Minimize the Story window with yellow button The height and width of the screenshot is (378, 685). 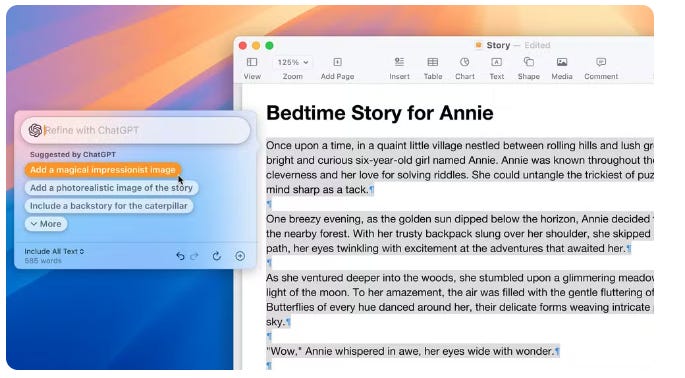pyautogui.click(x=256, y=45)
